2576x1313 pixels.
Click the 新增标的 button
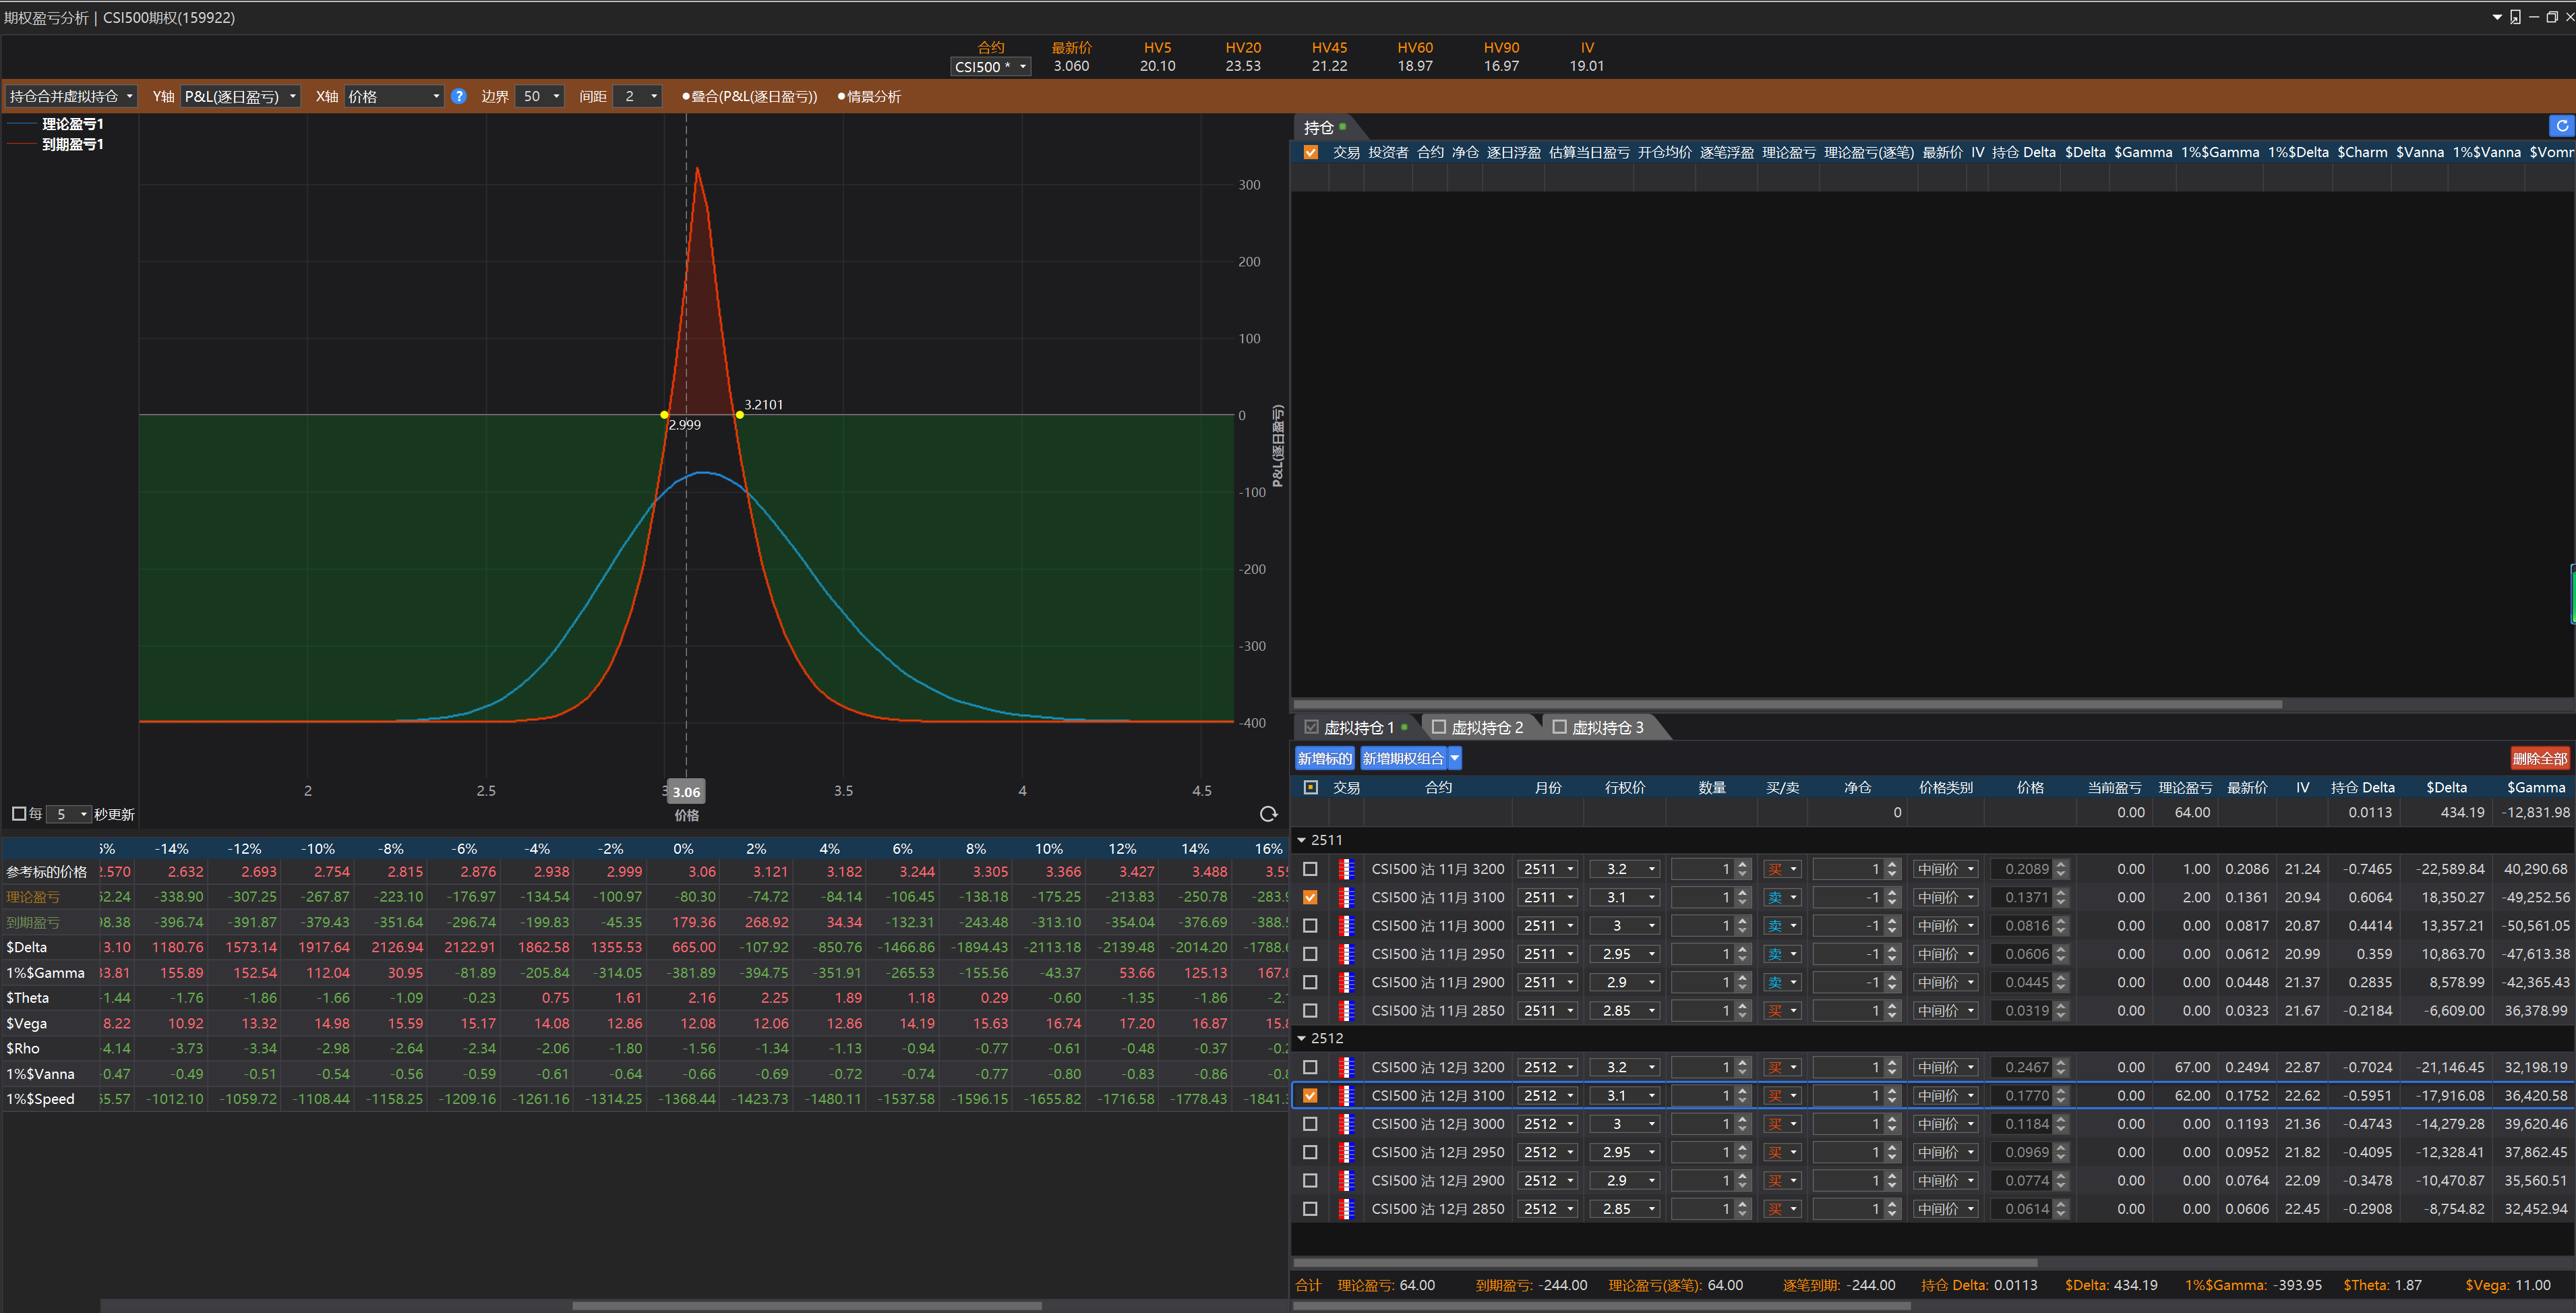pyautogui.click(x=1324, y=759)
